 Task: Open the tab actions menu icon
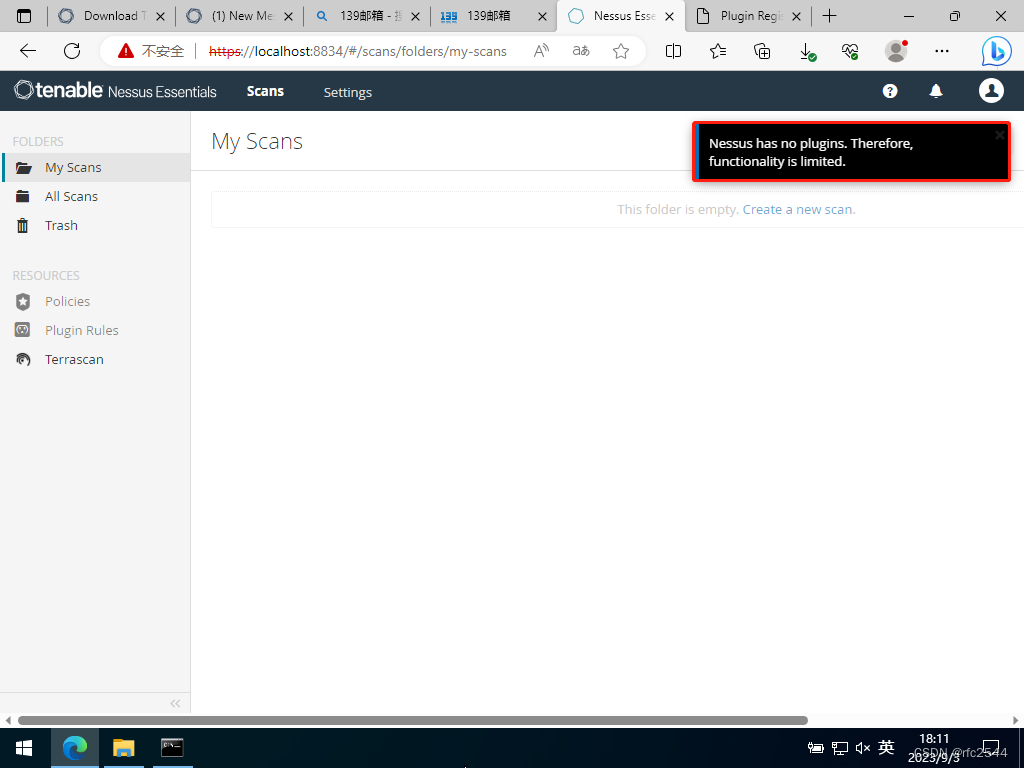pos(24,16)
